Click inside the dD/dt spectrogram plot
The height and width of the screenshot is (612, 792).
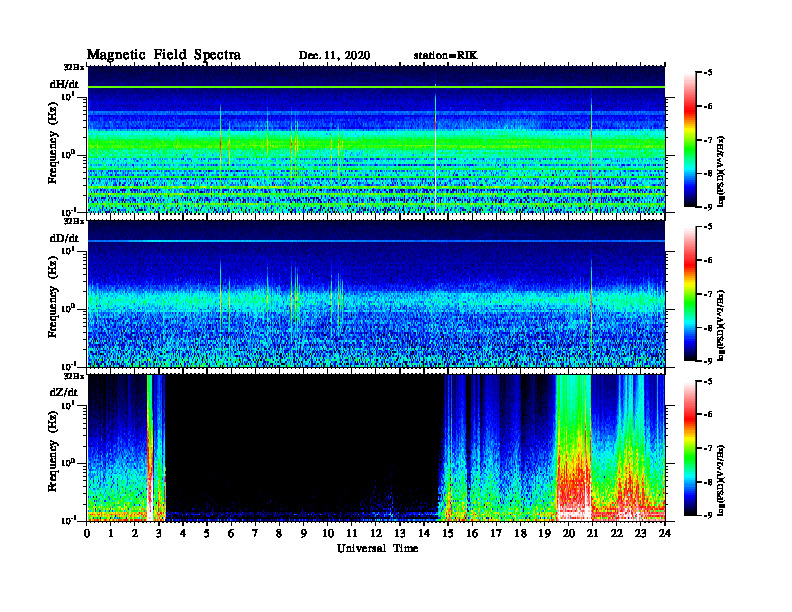click(376, 293)
